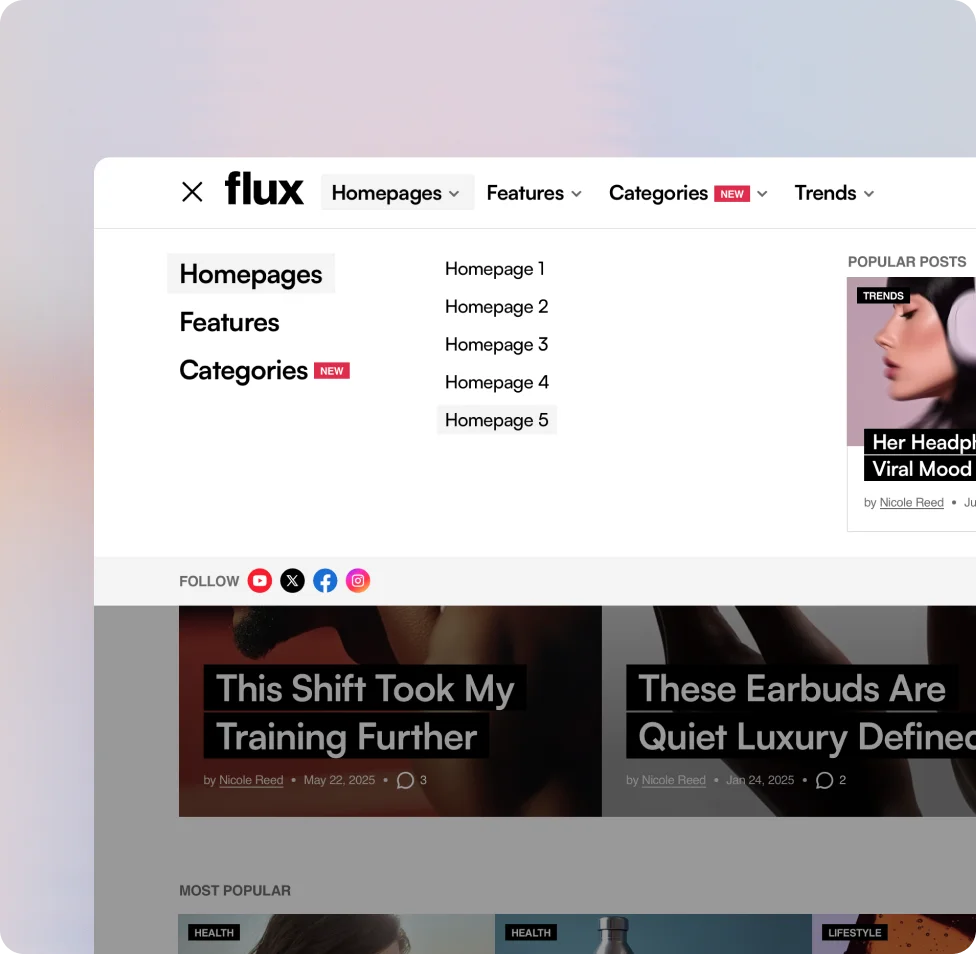Open the Facebook follow icon
The image size is (976, 954).
point(325,581)
